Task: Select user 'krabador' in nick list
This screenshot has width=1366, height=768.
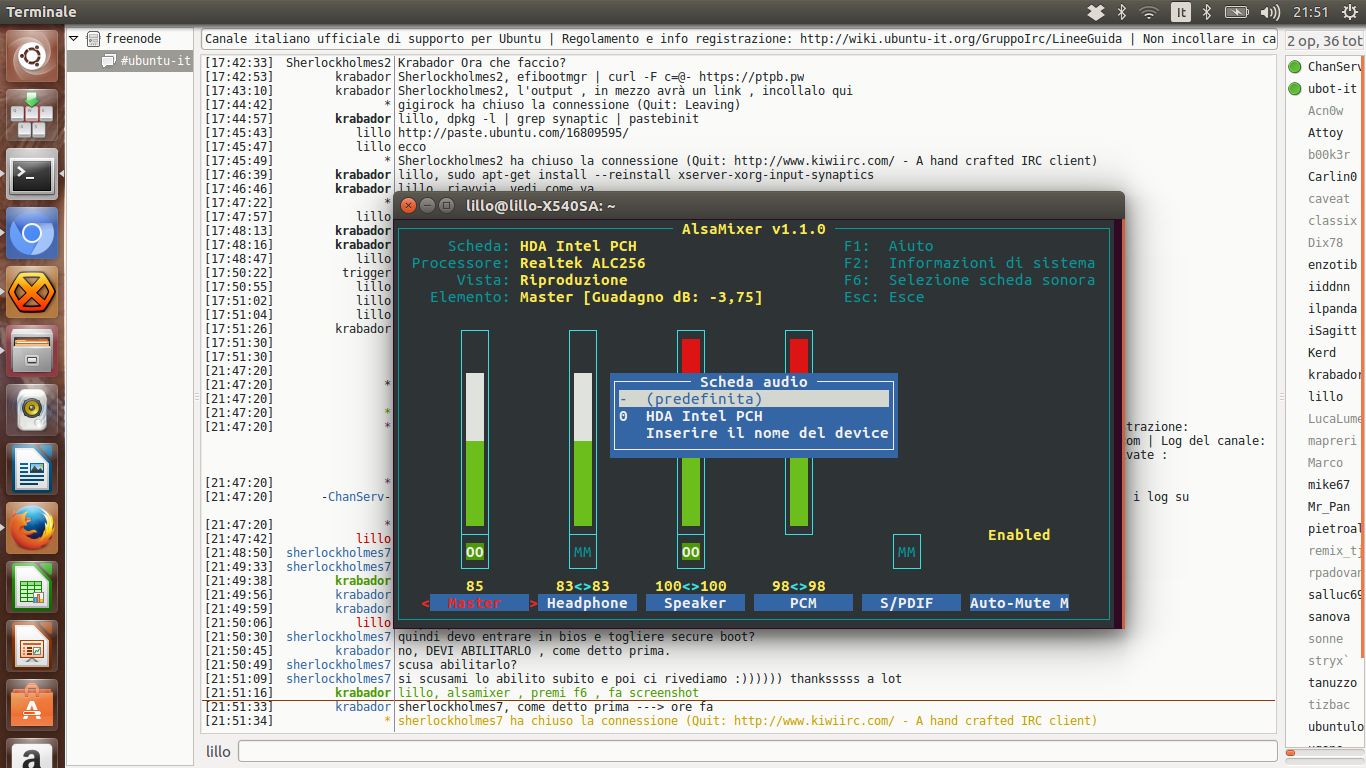Action: [x=1334, y=375]
